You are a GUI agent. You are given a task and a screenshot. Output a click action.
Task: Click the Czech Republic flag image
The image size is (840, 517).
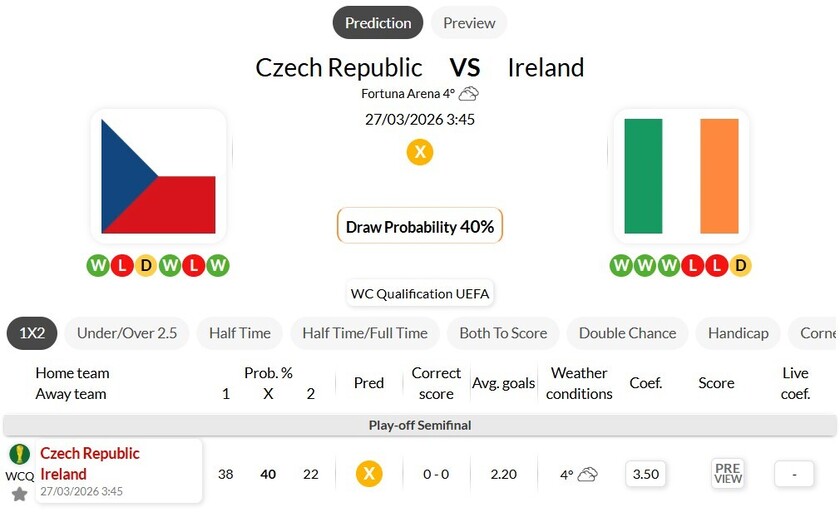[x=159, y=176]
